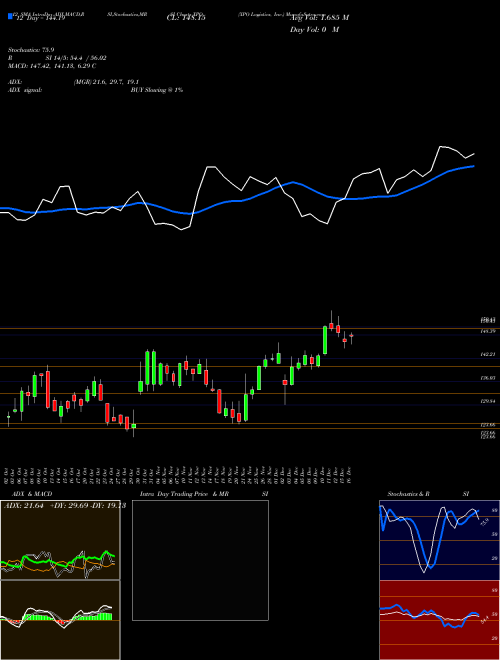This screenshot has height=660, width=500.
Task: Click 'ADX: 21.64 +DY: 29.69 -DY: 19.13' header
Action: [x=65, y=506]
